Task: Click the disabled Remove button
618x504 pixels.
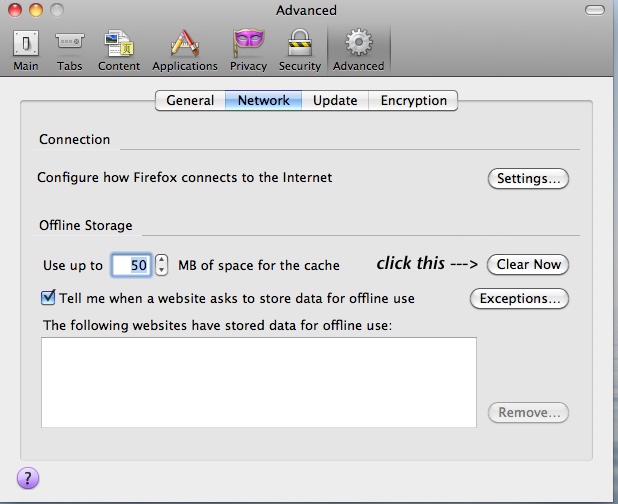Action: (x=528, y=413)
